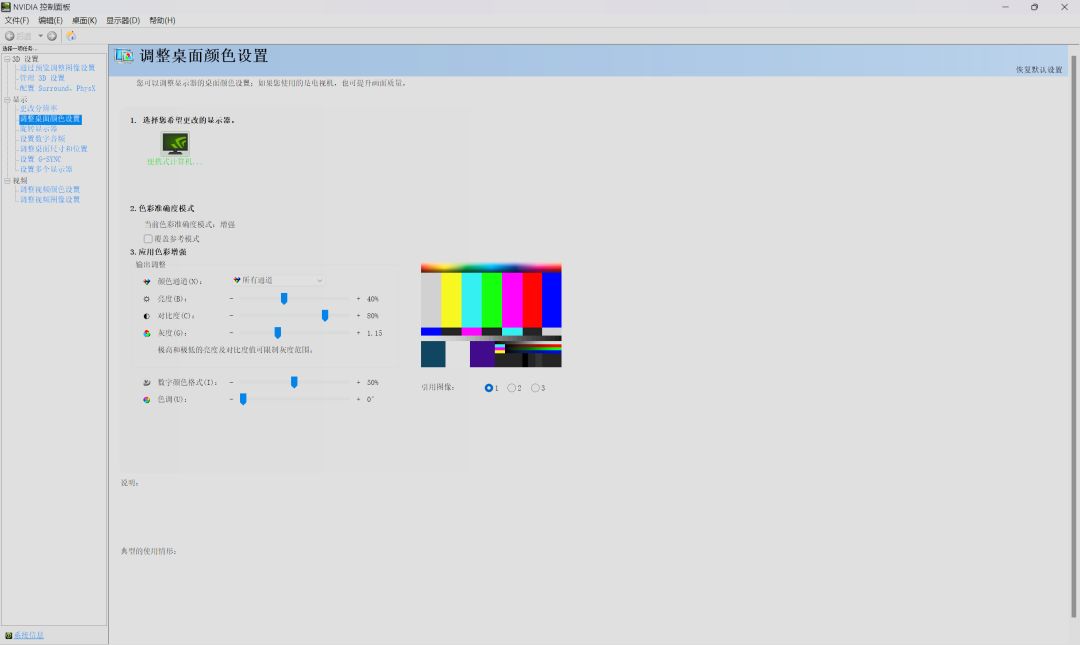Select reference image radio button 2
Viewport: 1080px width, 645px height.
(x=512, y=388)
